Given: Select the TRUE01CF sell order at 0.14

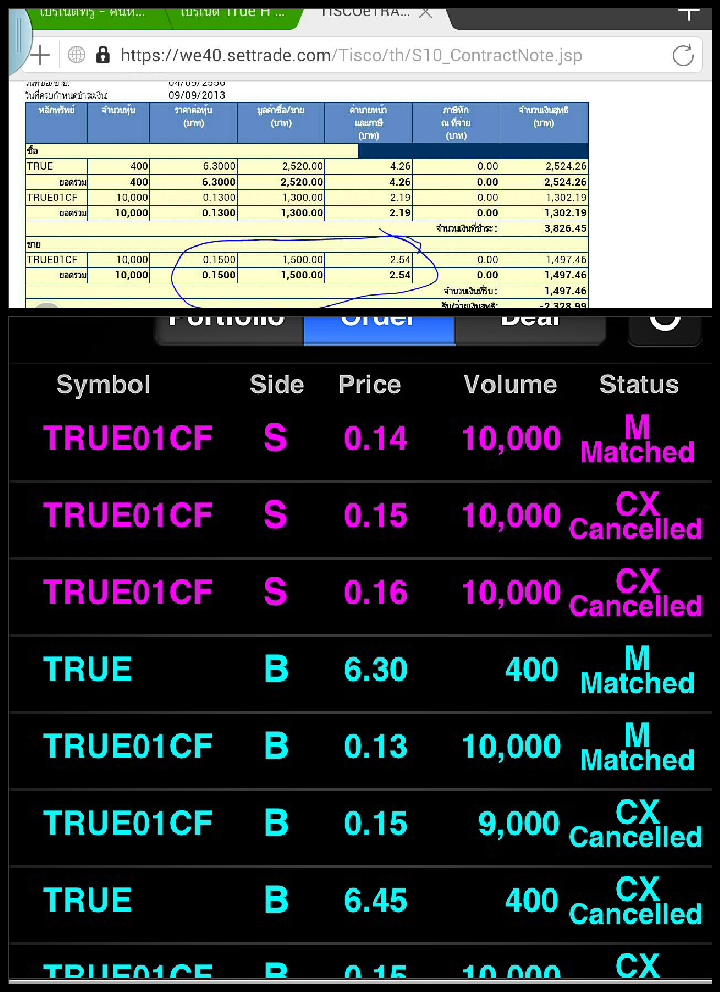Looking at the screenshot, I should click(360, 440).
